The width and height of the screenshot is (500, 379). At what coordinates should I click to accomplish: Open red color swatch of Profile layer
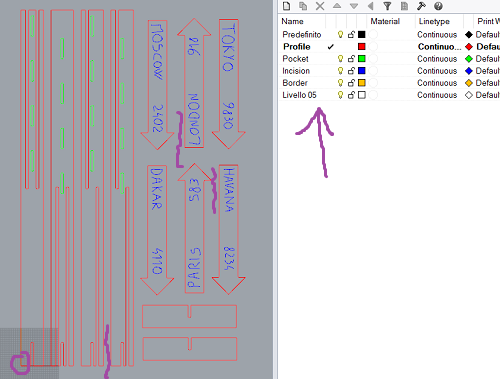tap(362, 47)
